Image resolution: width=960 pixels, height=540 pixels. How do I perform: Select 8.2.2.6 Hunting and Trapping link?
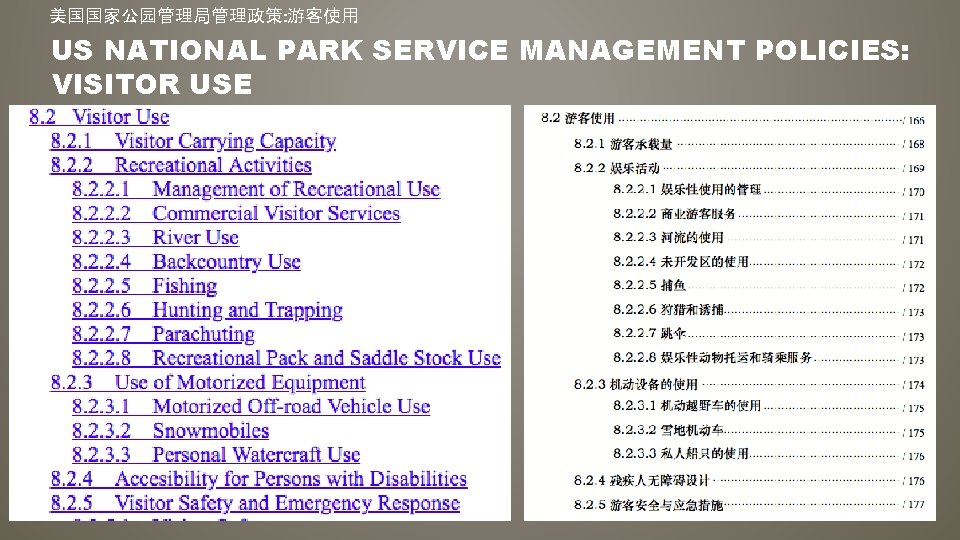pyautogui.click(x=207, y=310)
